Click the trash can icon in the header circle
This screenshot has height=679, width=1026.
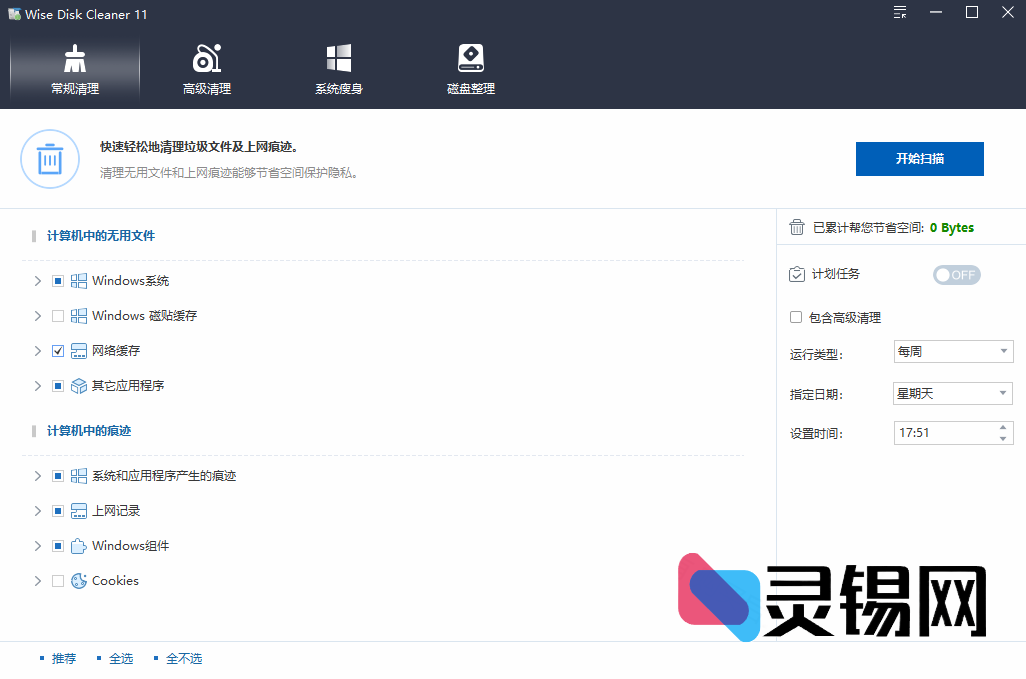coord(50,158)
